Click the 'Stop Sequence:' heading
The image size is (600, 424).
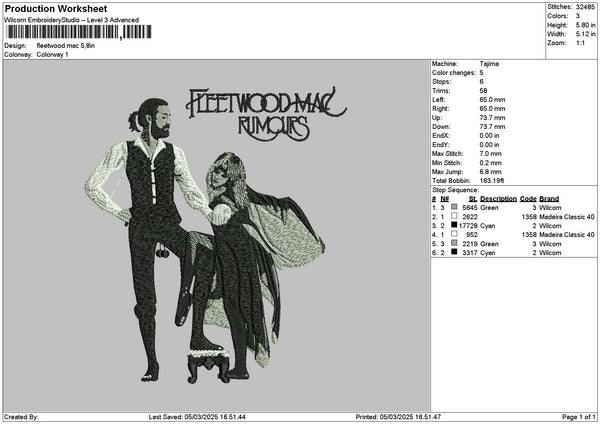point(455,190)
